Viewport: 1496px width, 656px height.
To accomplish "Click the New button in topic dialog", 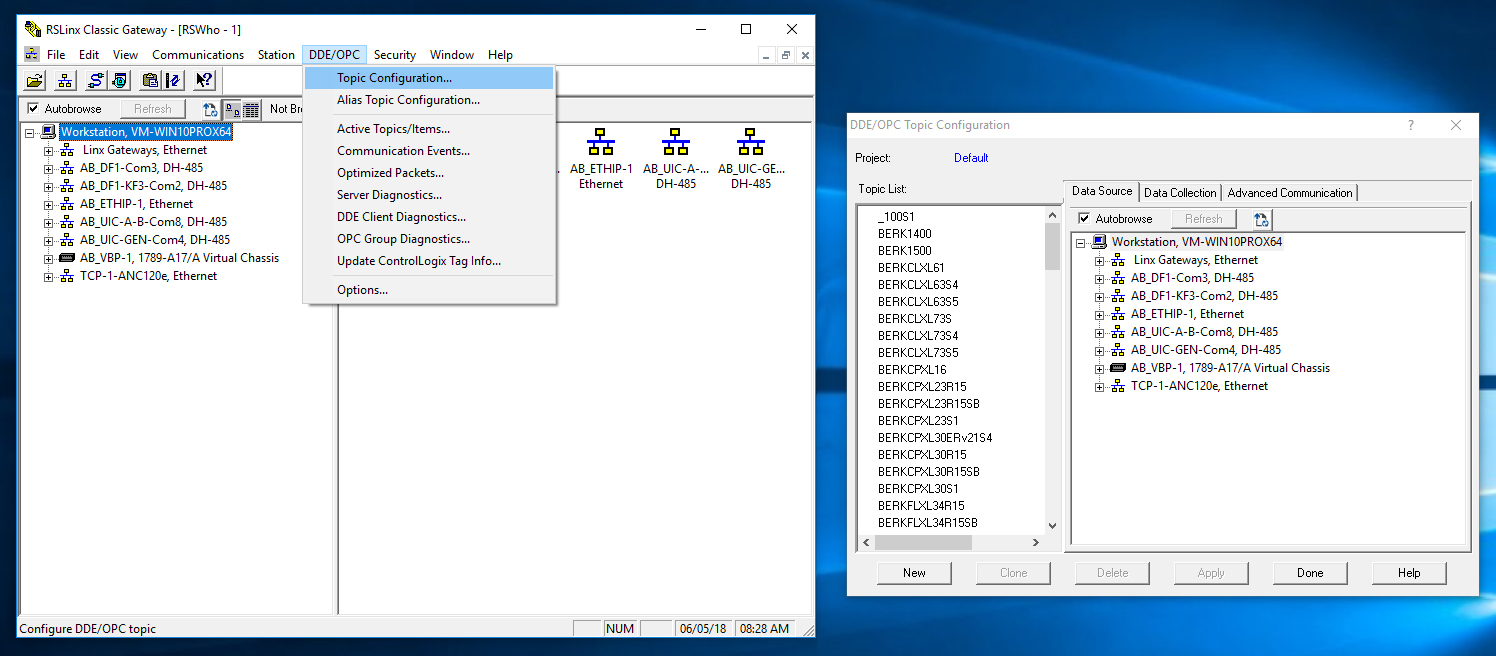I will click(x=914, y=573).
